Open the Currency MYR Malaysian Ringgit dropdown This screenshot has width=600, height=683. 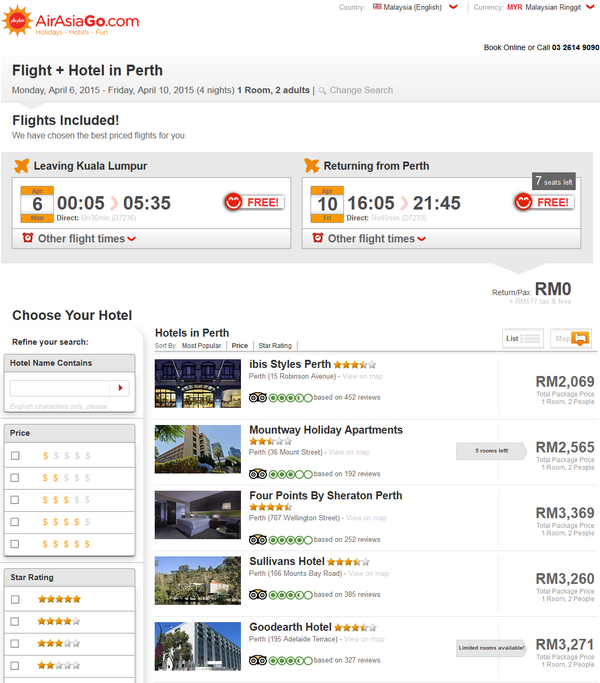[x=551, y=7]
